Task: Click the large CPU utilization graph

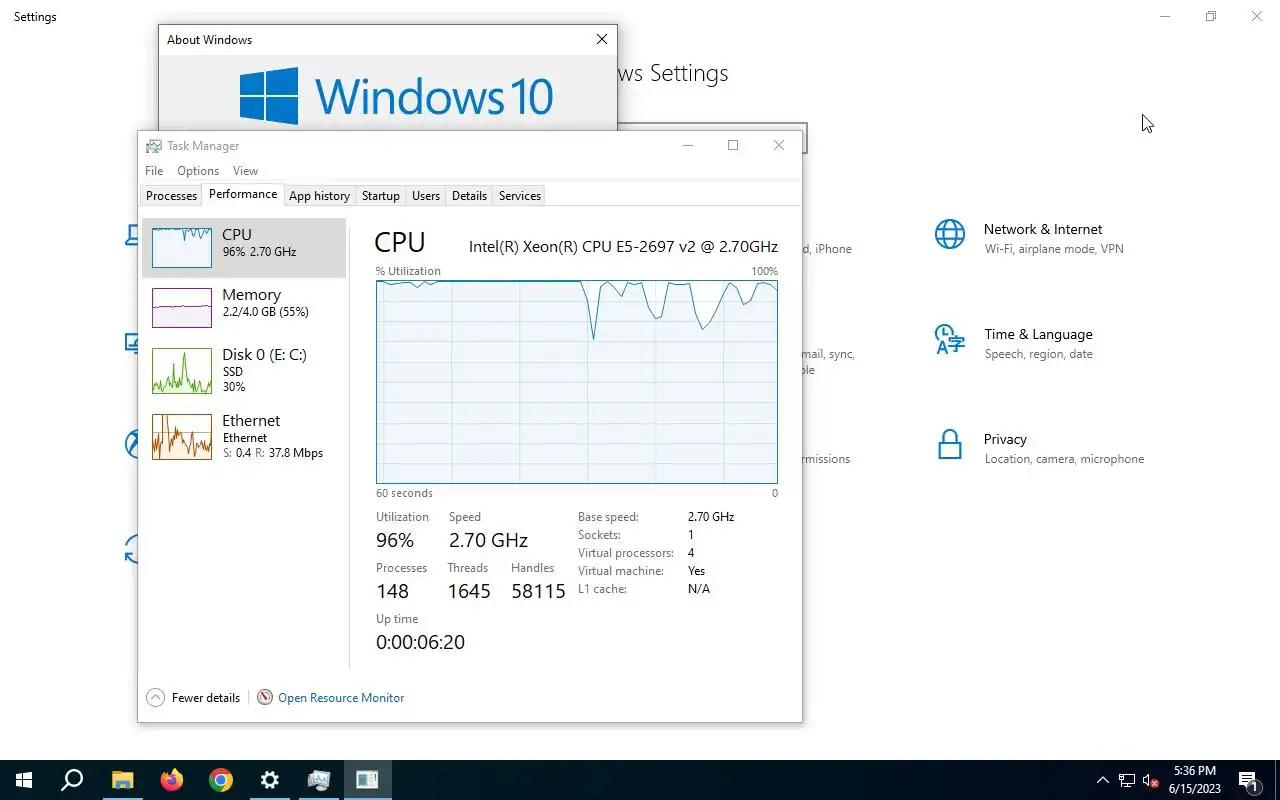Action: click(577, 382)
